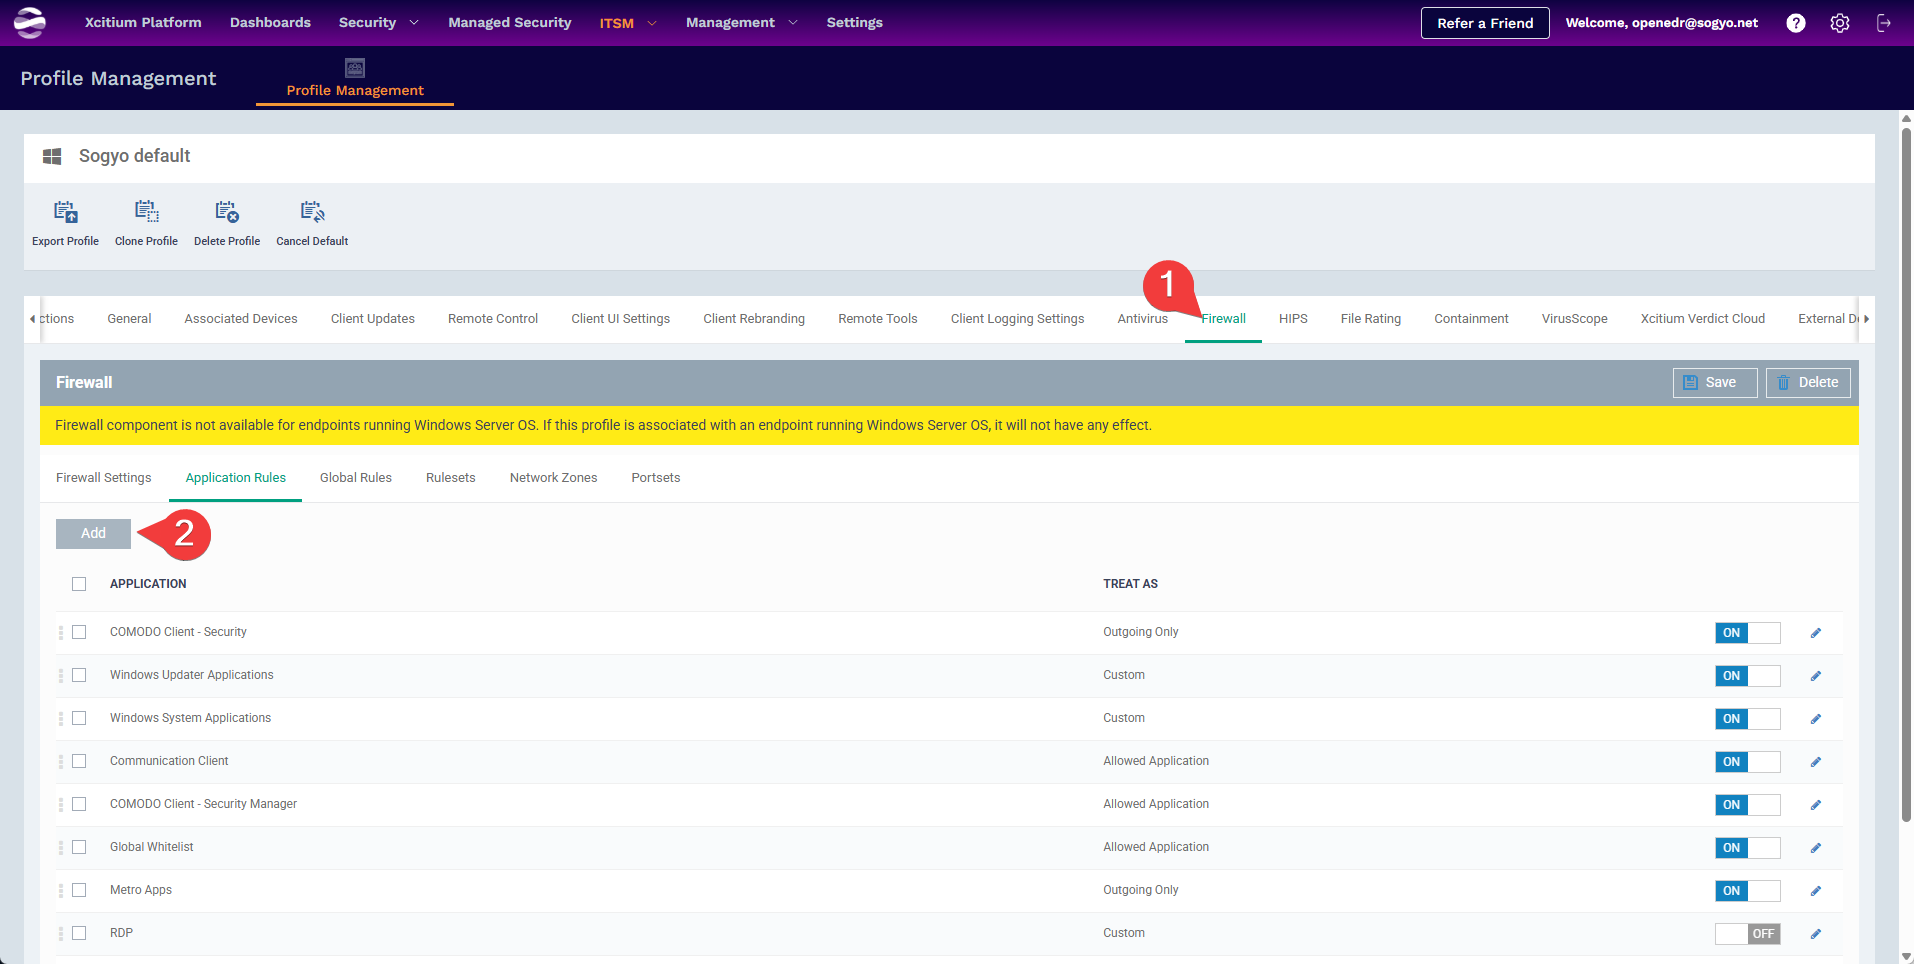The image size is (1914, 964).
Task: Edit the Metro Apps rule pencil
Action: [1816, 891]
